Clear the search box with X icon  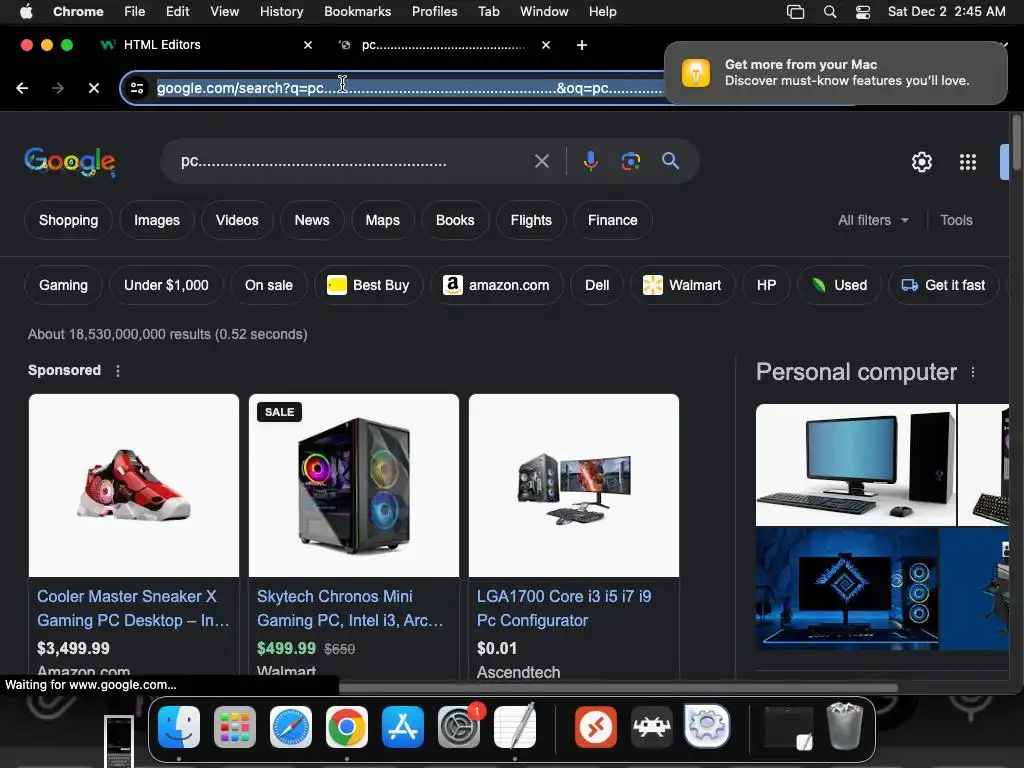click(x=541, y=161)
